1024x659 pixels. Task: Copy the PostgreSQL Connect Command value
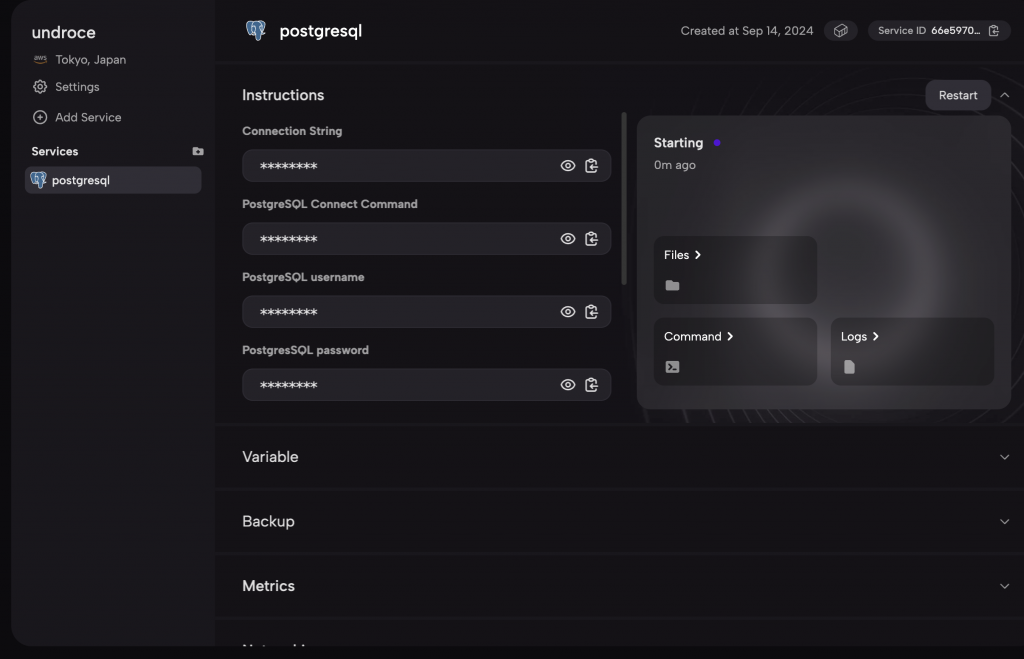[x=591, y=239]
